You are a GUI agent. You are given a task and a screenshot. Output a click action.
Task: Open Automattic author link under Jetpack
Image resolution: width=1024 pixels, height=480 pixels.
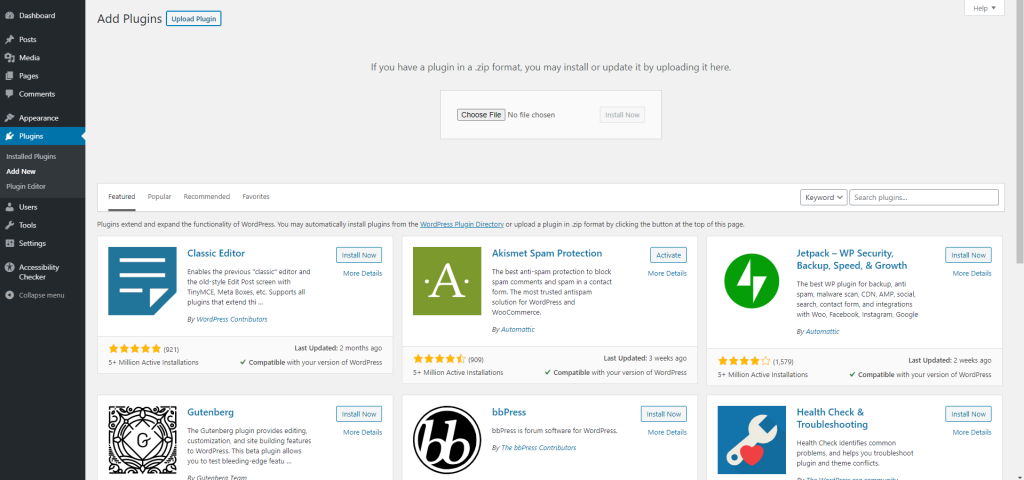(822, 332)
